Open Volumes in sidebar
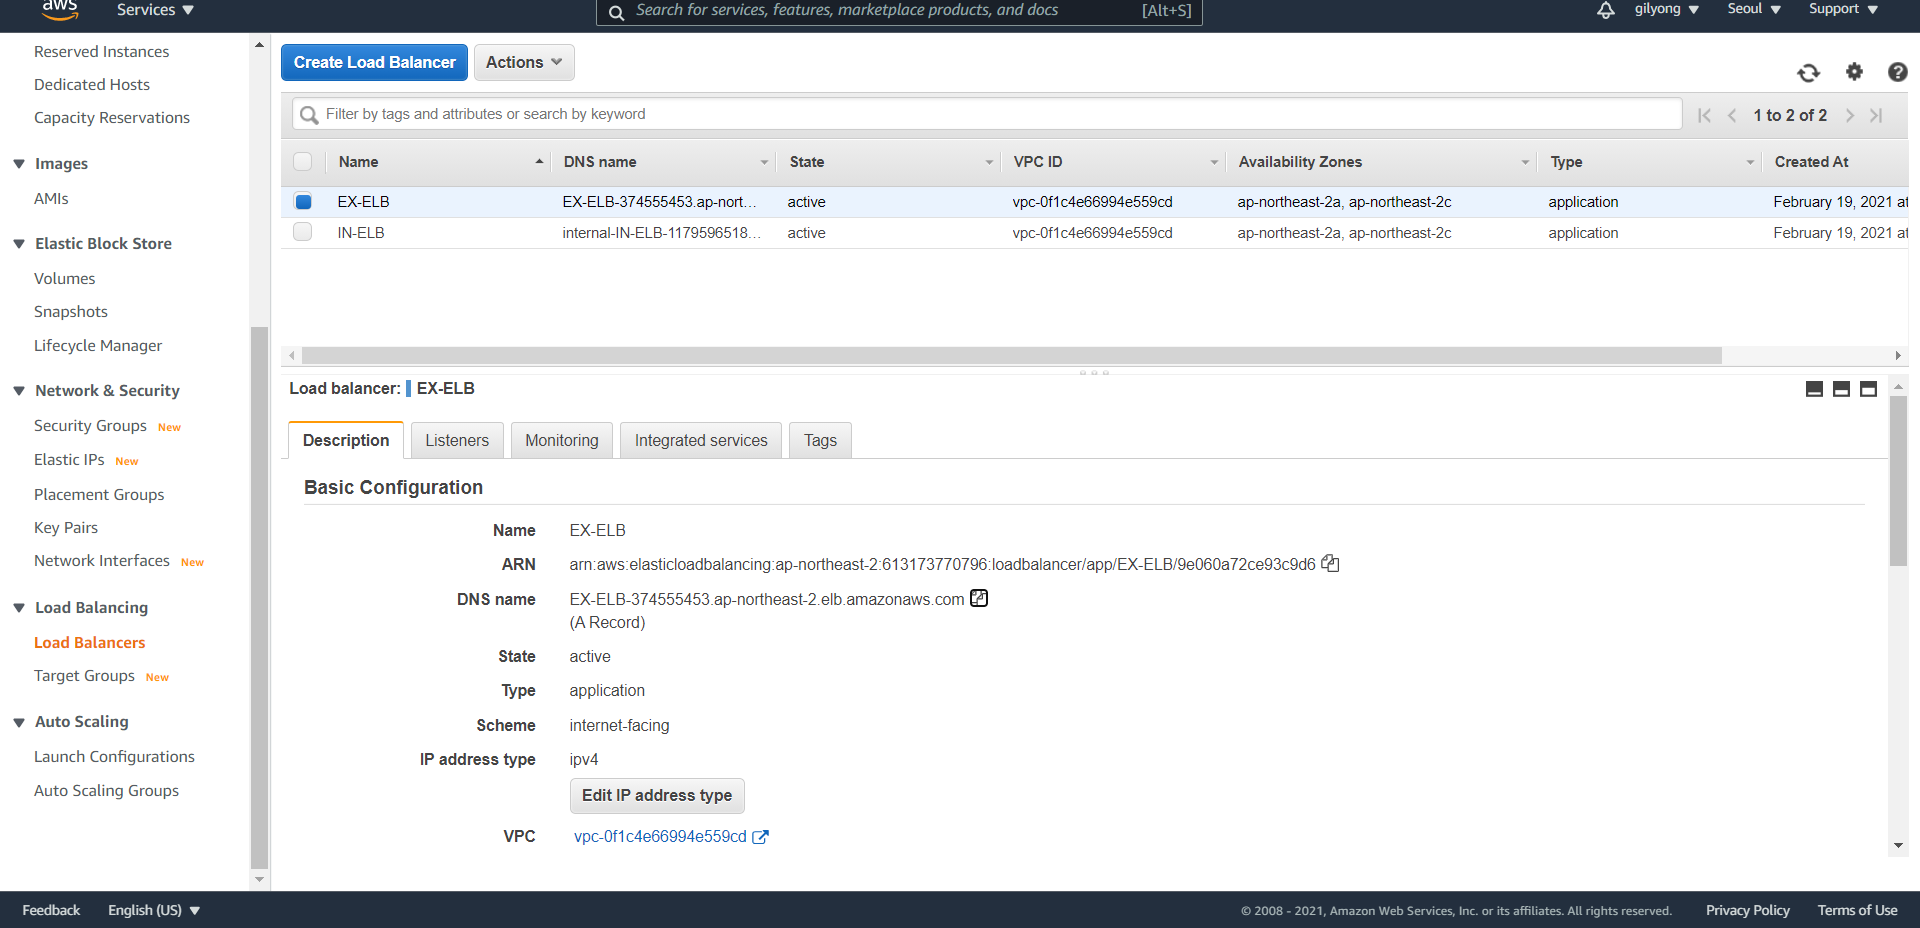 pyautogui.click(x=65, y=279)
